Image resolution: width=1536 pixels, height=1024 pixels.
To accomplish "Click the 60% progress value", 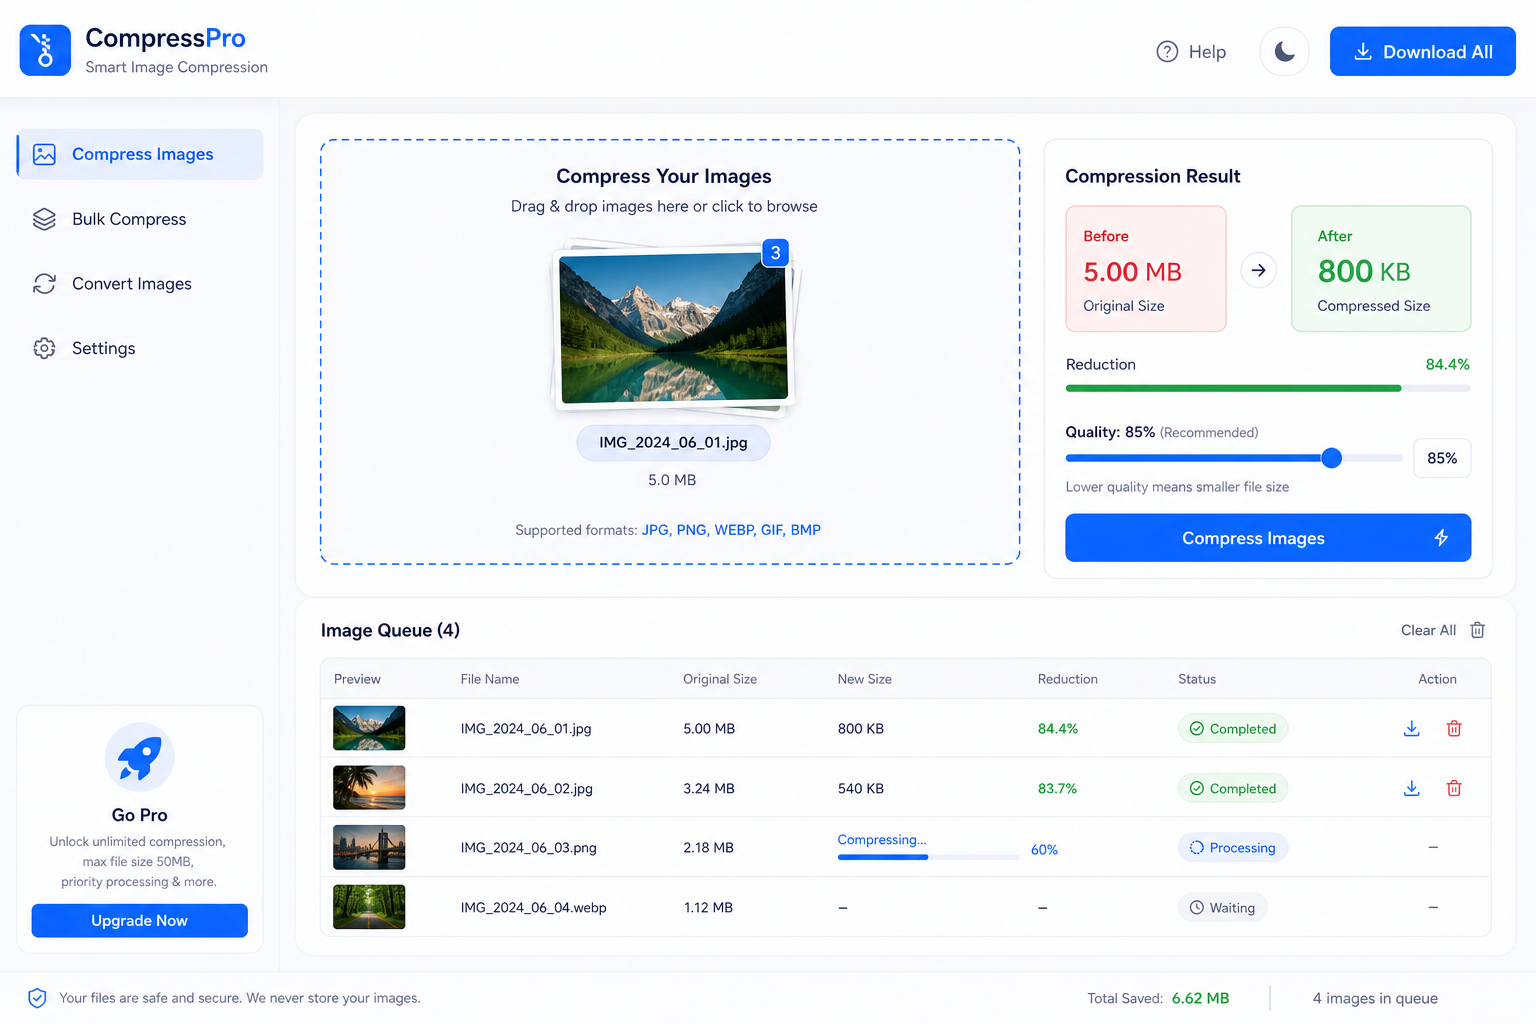I will pyautogui.click(x=1044, y=850).
